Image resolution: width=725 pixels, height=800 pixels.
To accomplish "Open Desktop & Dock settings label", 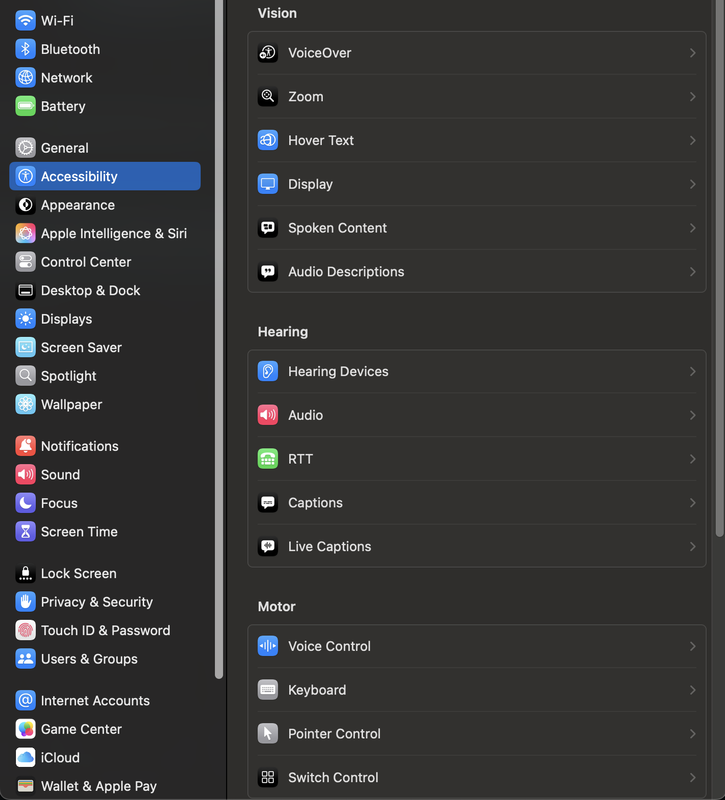I will (90, 291).
